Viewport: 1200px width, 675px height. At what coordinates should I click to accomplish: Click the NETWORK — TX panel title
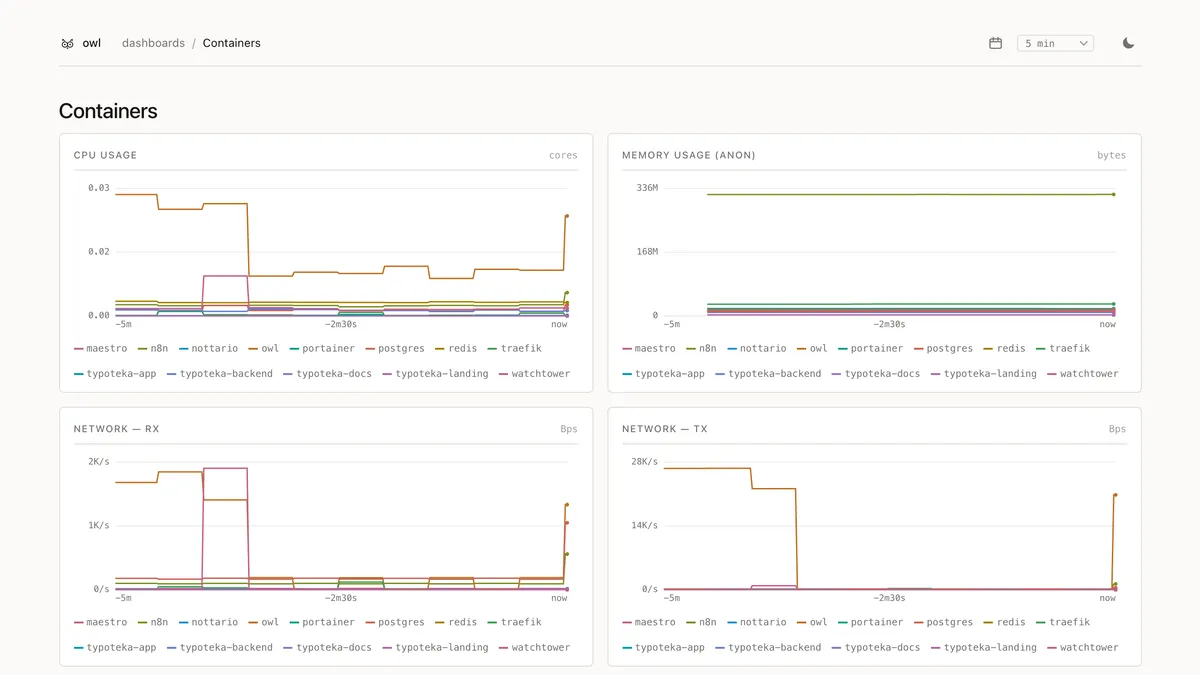665,429
